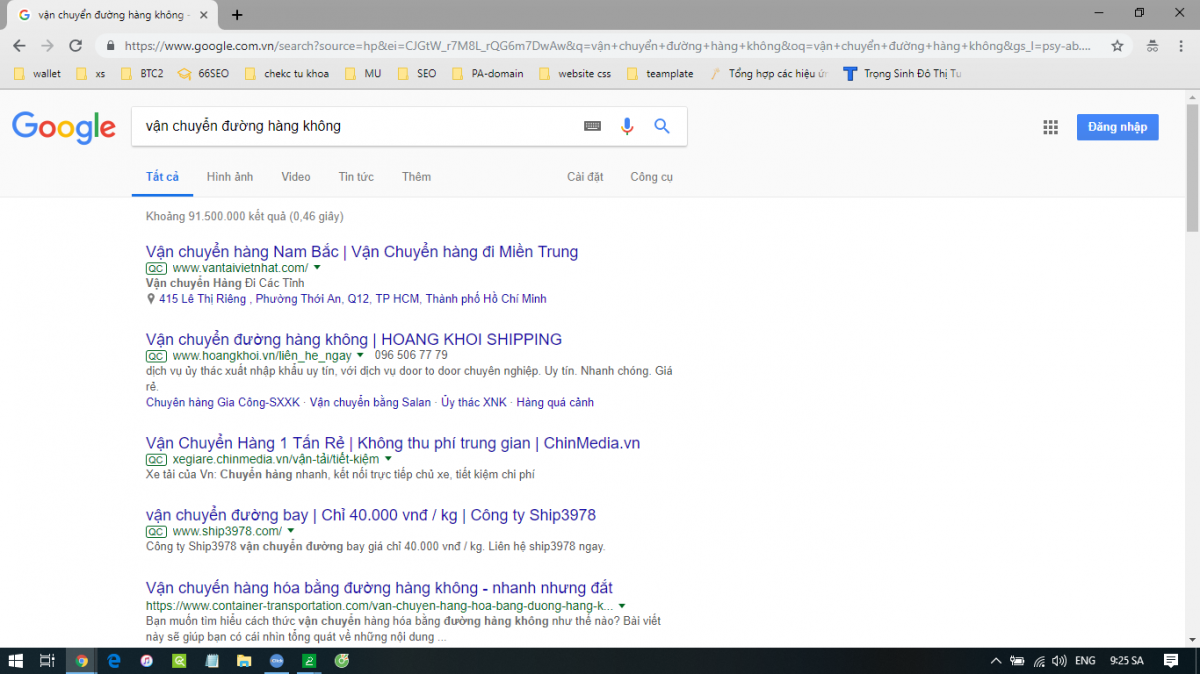The image size is (1200, 674).
Task: Open the "66SEO" bookmark
Action: point(203,74)
